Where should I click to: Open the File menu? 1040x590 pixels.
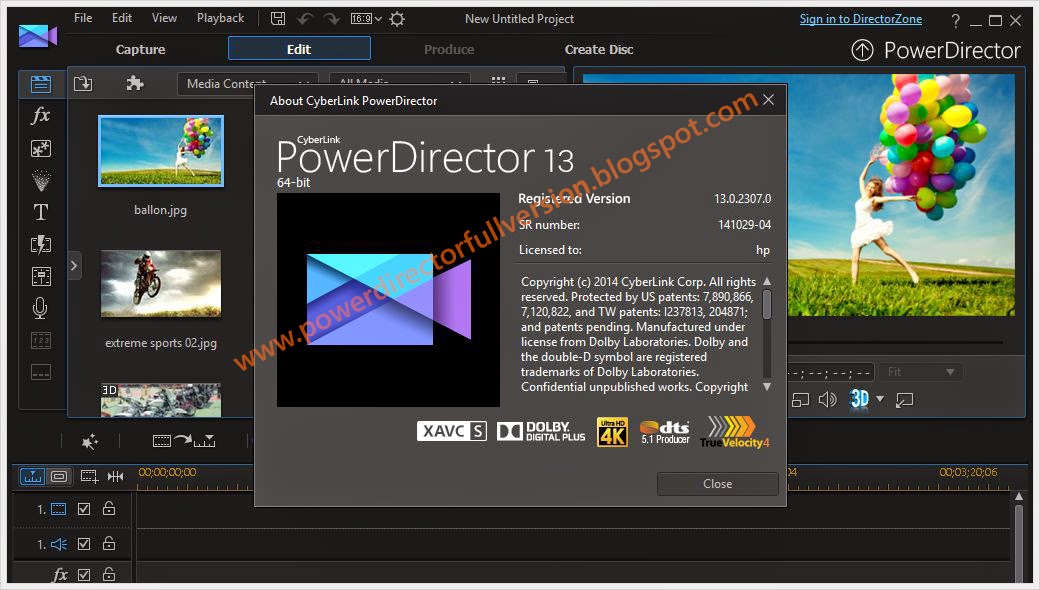tap(83, 18)
